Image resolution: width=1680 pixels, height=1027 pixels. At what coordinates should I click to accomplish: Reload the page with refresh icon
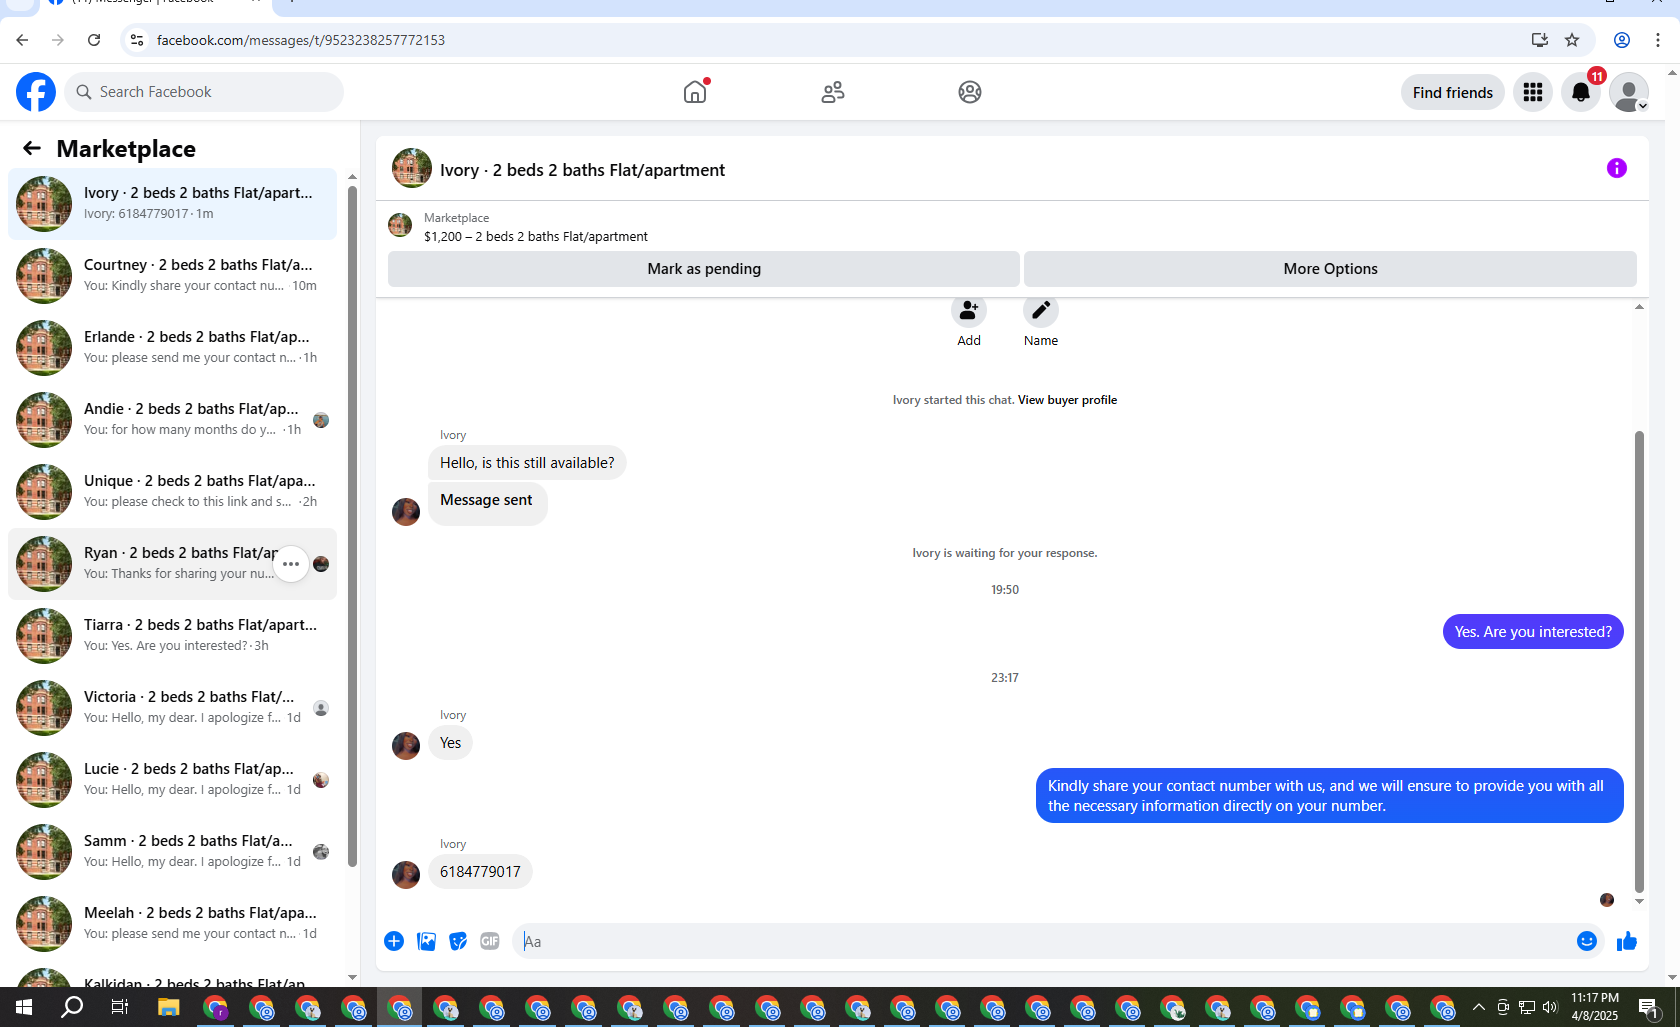[x=94, y=40]
